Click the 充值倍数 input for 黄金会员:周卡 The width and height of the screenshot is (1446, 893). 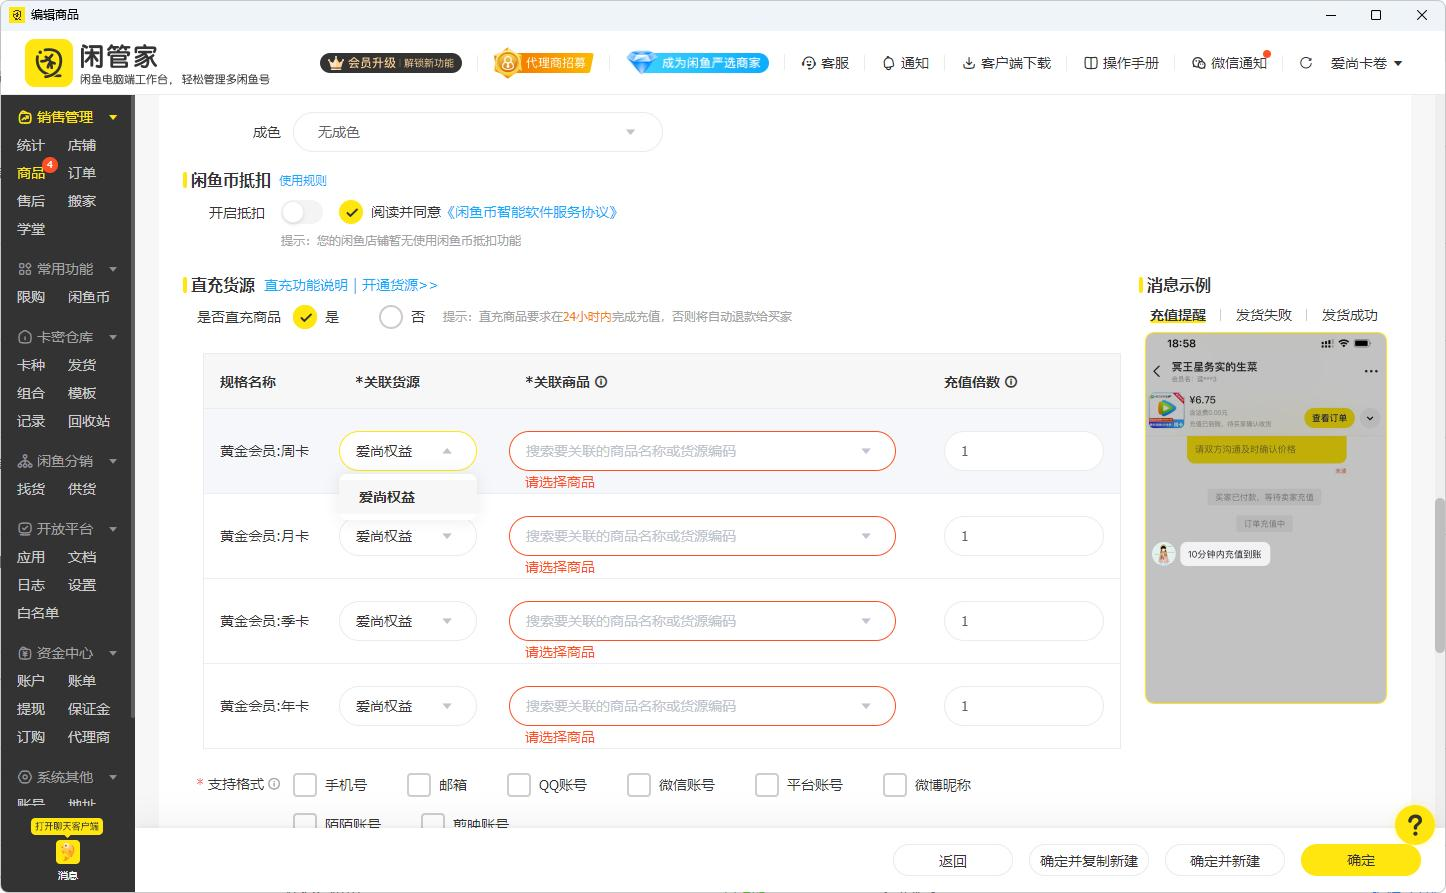(x=1022, y=451)
